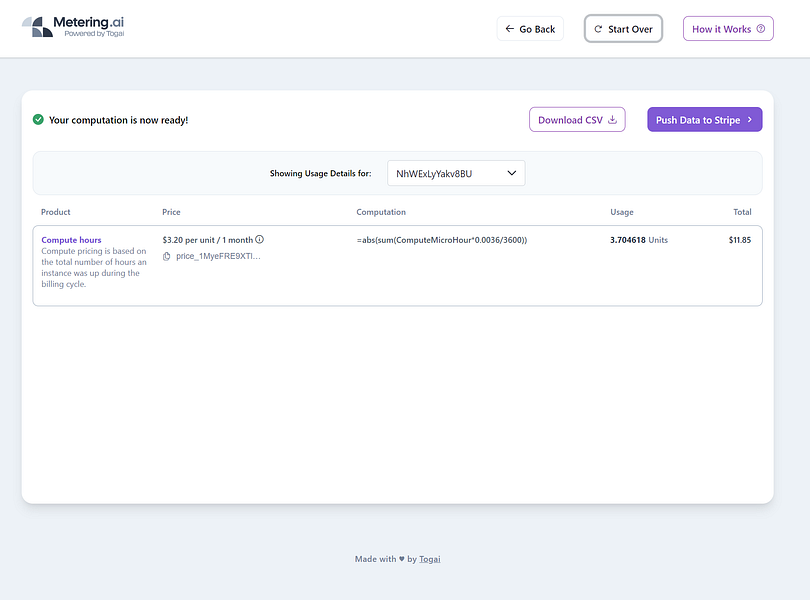Click the Go Back button

530,29
